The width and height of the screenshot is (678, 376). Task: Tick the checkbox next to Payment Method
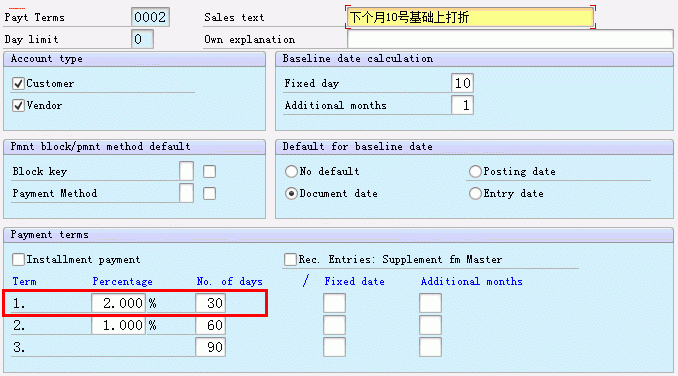(209, 194)
